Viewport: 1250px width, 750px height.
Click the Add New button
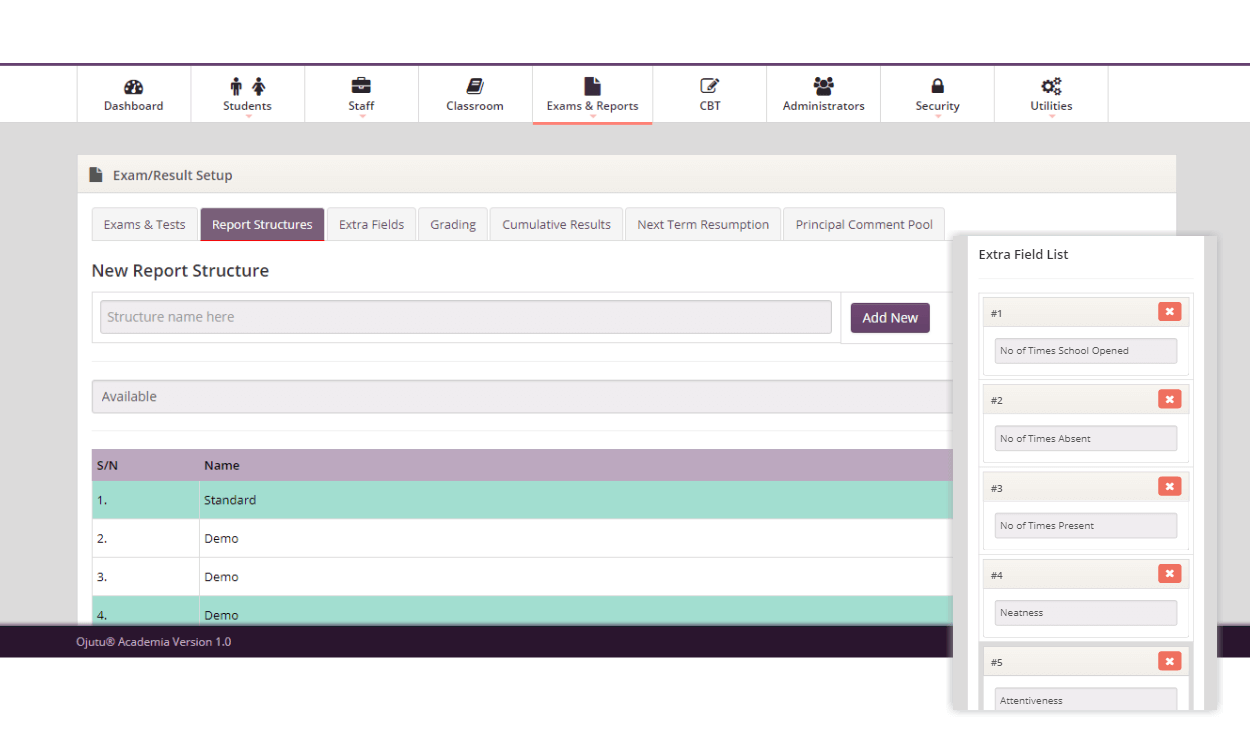[x=890, y=318]
